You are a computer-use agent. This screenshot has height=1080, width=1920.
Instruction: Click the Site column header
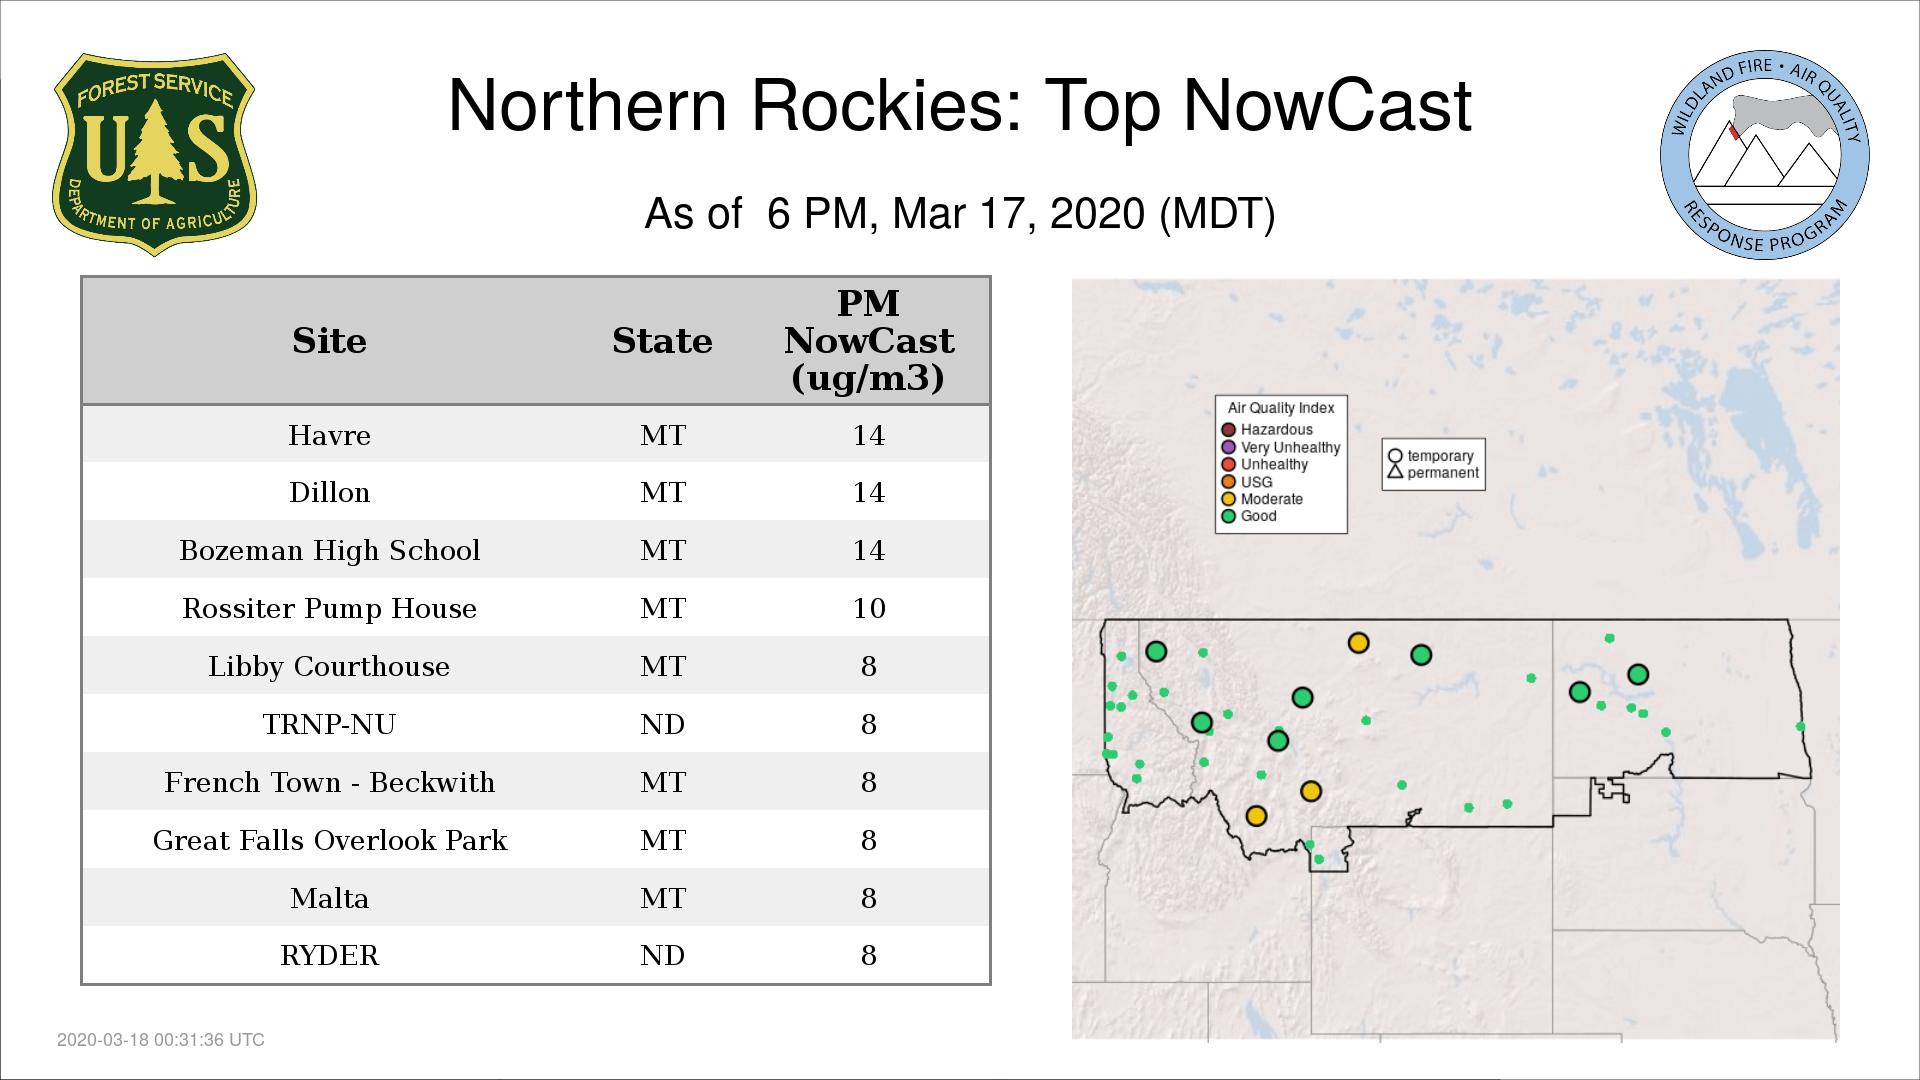(x=329, y=341)
